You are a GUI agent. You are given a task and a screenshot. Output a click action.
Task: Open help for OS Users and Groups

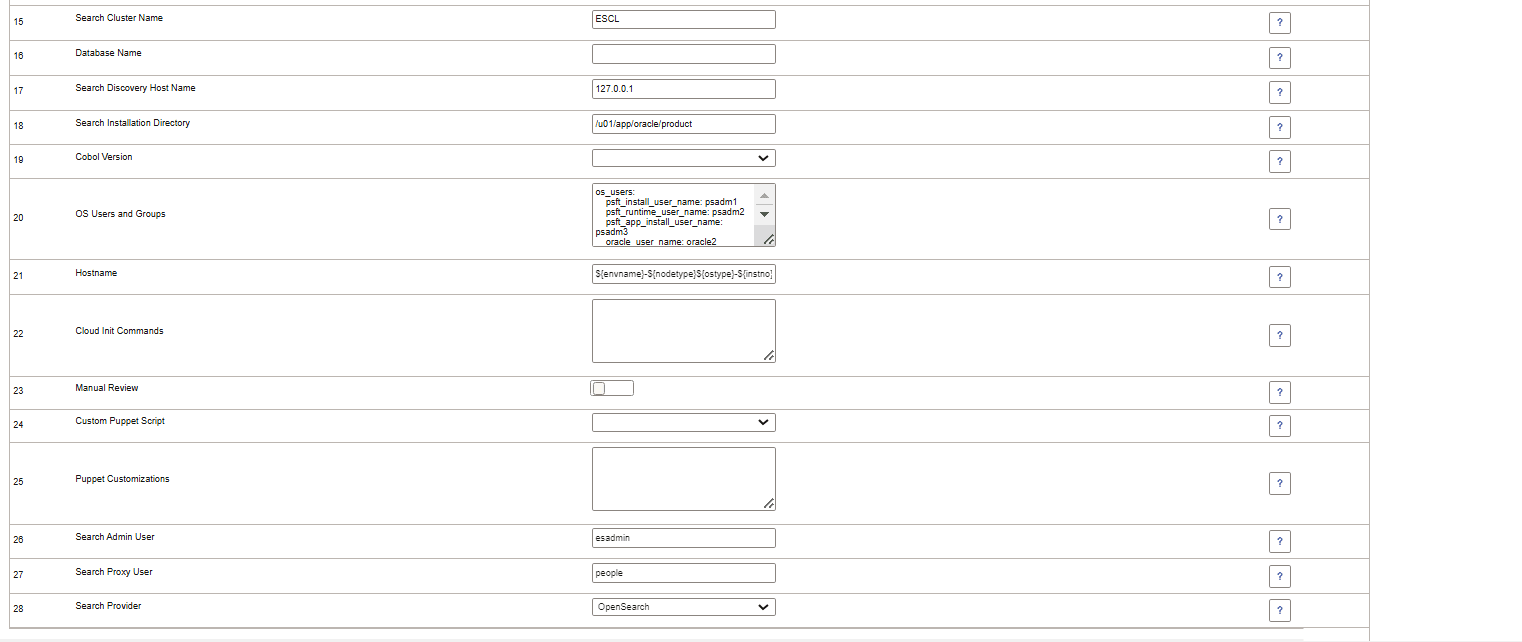pos(1279,218)
